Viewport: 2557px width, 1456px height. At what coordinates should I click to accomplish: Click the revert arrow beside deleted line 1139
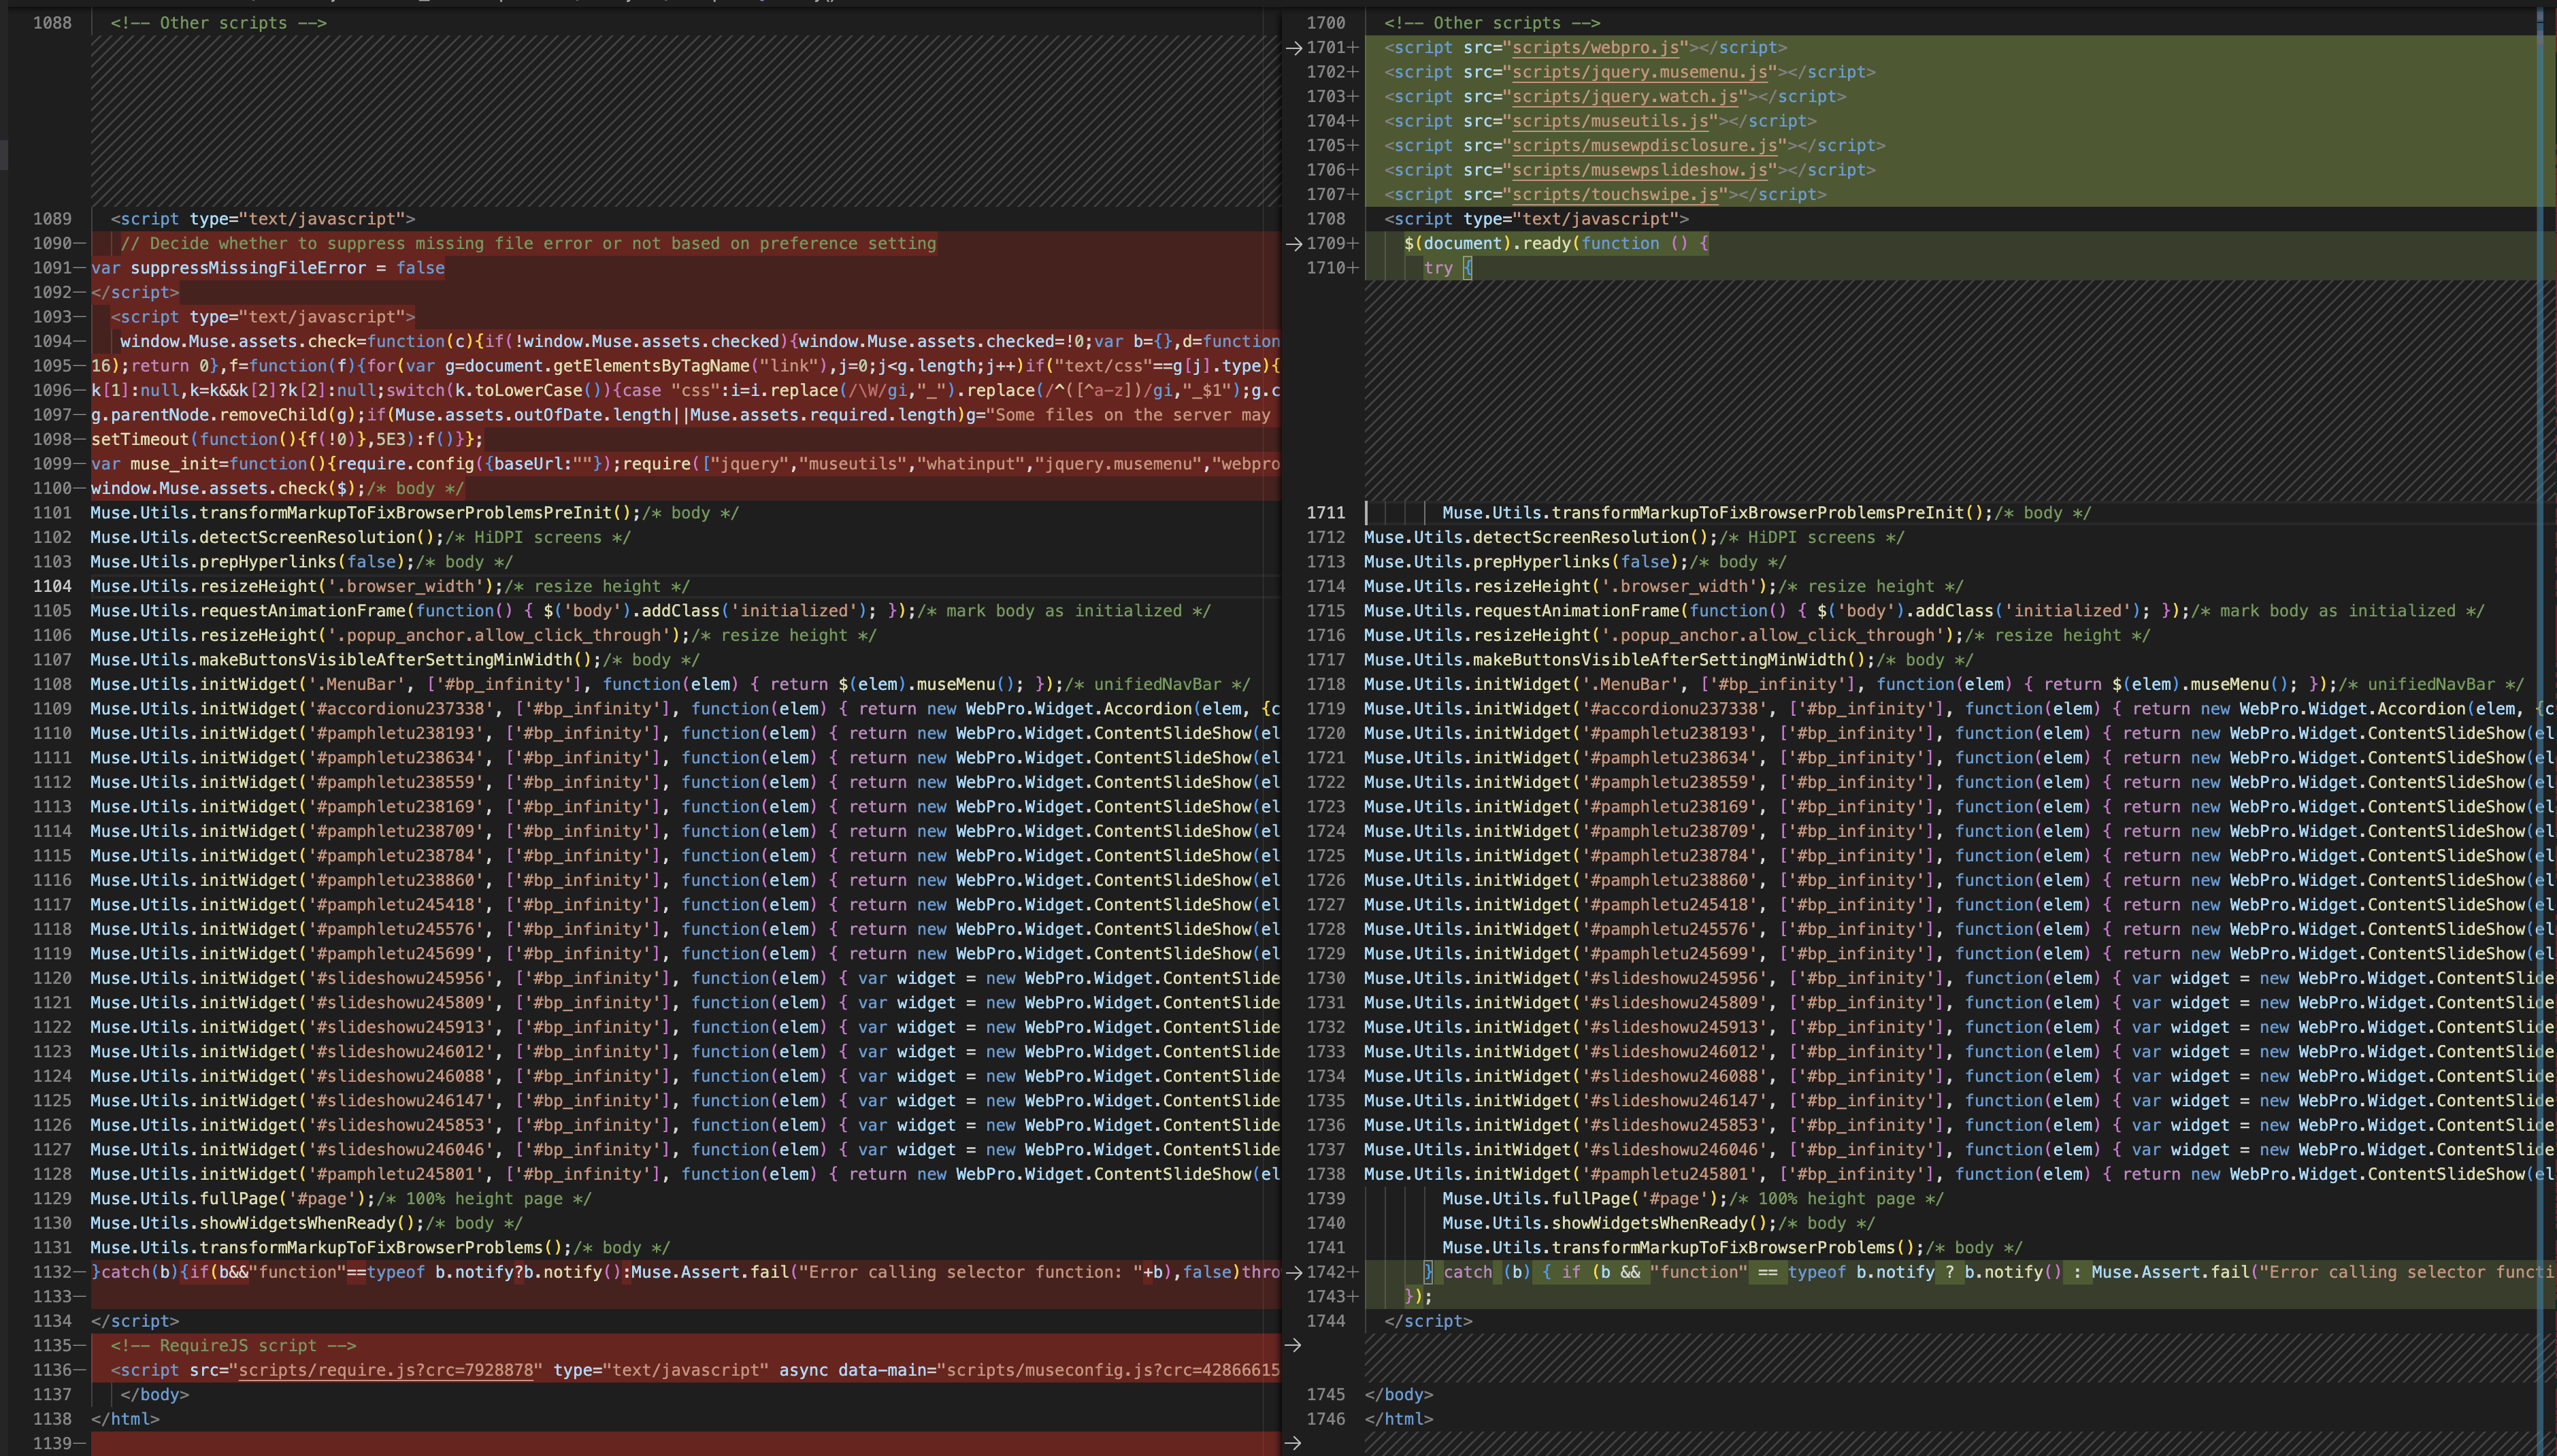pyautogui.click(x=1293, y=1443)
